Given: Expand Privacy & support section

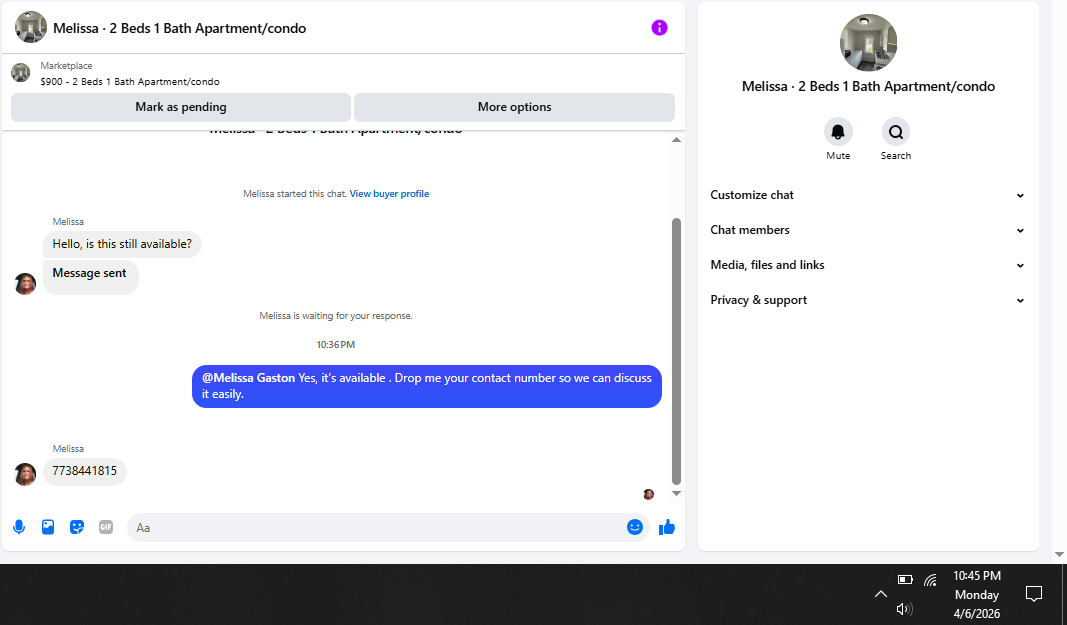Looking at the screenshot, I should coord(868,300).
